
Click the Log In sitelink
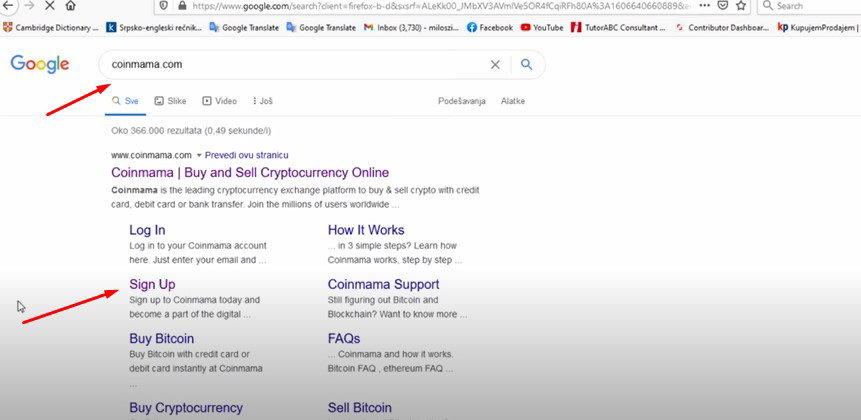click(x=147, y=230)
